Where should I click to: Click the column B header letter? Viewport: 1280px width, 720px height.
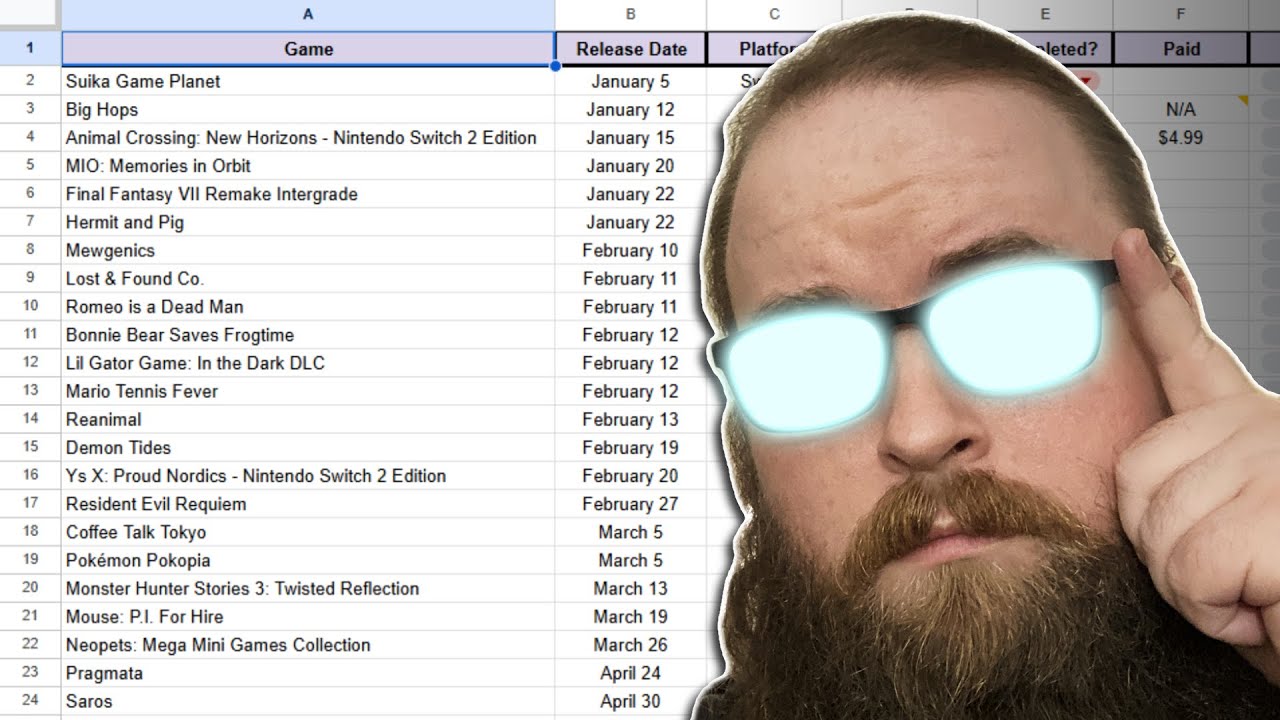click(x=631, y=15)
